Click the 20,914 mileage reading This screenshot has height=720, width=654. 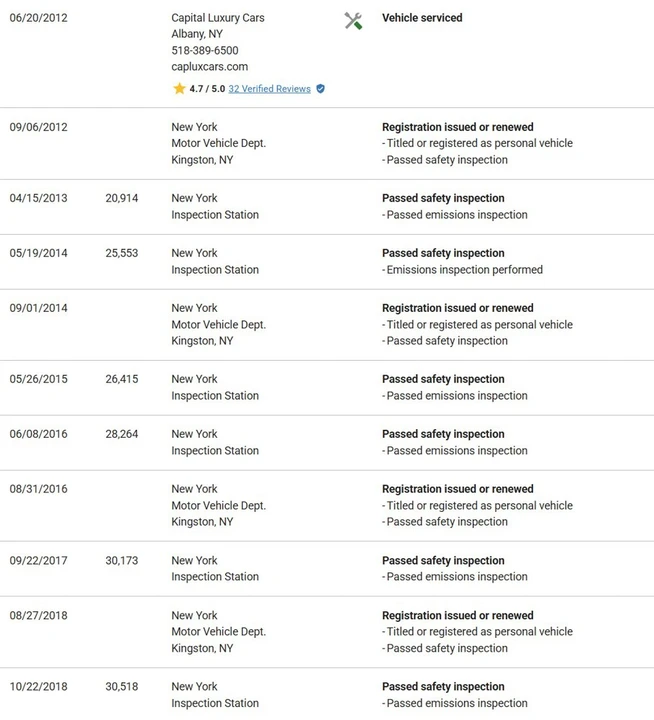[122, 198]
